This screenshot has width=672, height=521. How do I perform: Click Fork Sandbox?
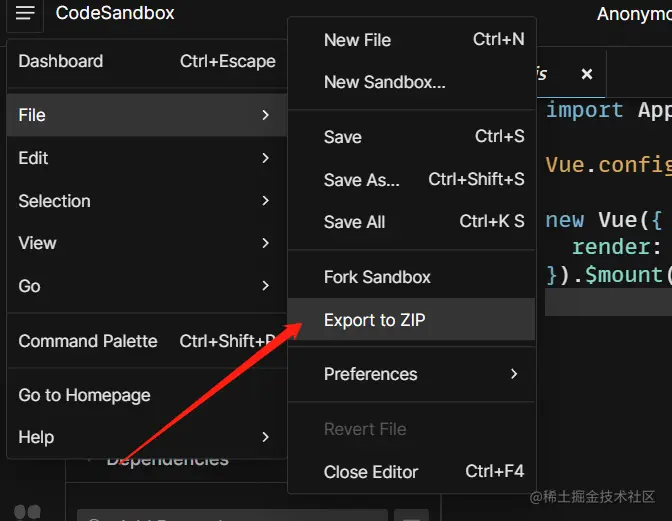[411, 277]
